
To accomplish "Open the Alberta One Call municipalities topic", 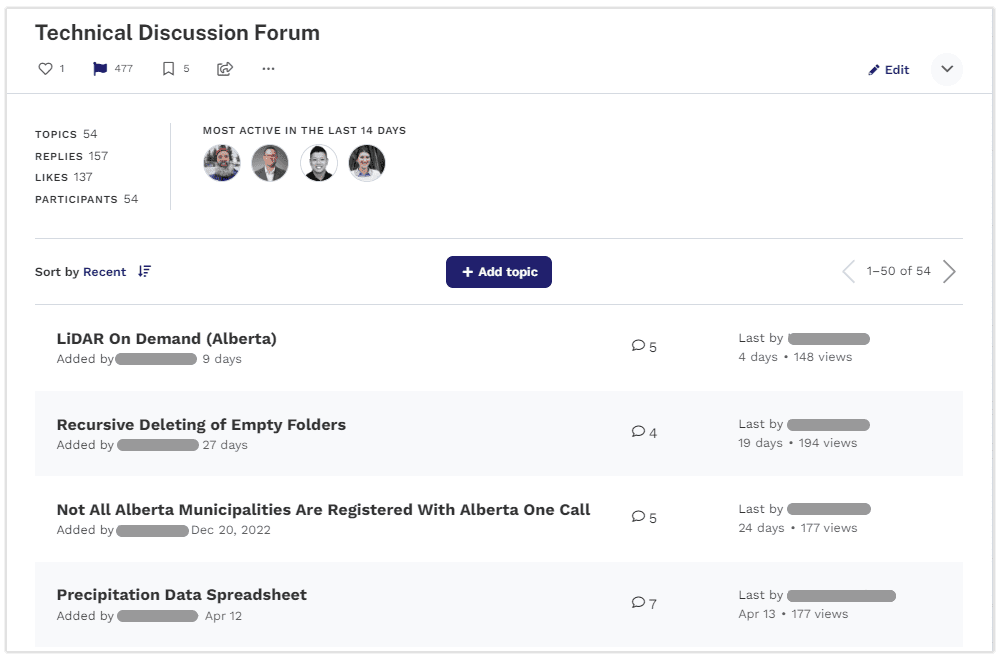I will point(323,510).
